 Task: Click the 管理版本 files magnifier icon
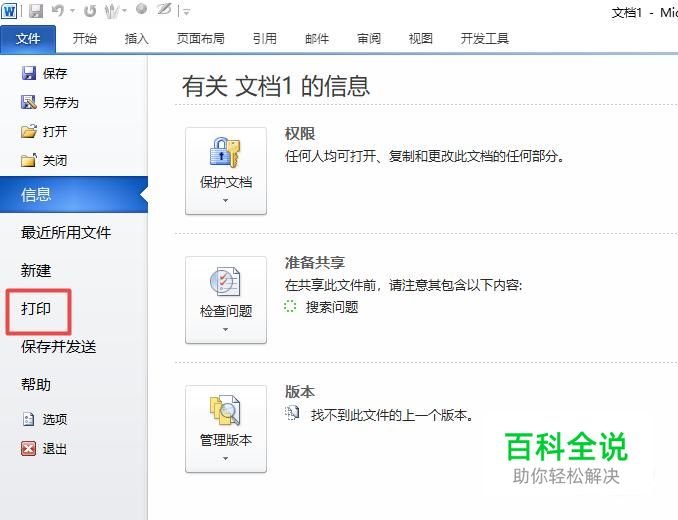tap(225, 410)
